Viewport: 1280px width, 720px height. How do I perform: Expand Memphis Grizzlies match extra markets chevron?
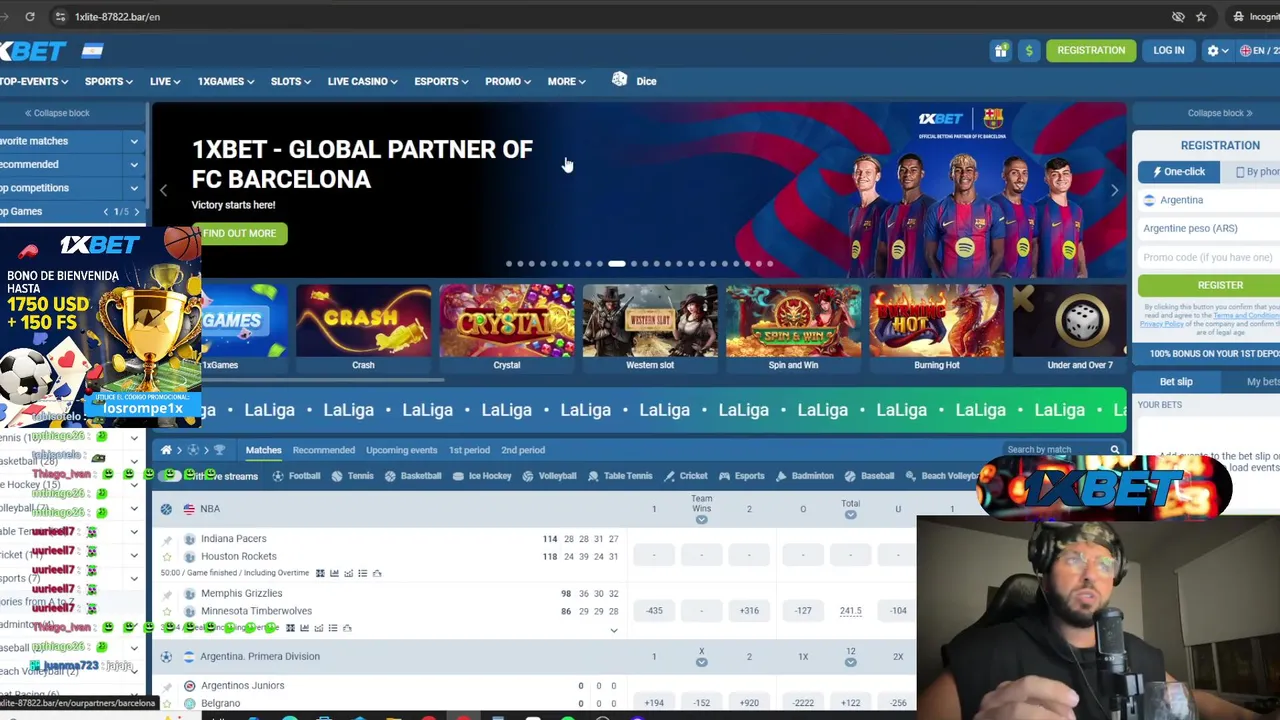614,630
